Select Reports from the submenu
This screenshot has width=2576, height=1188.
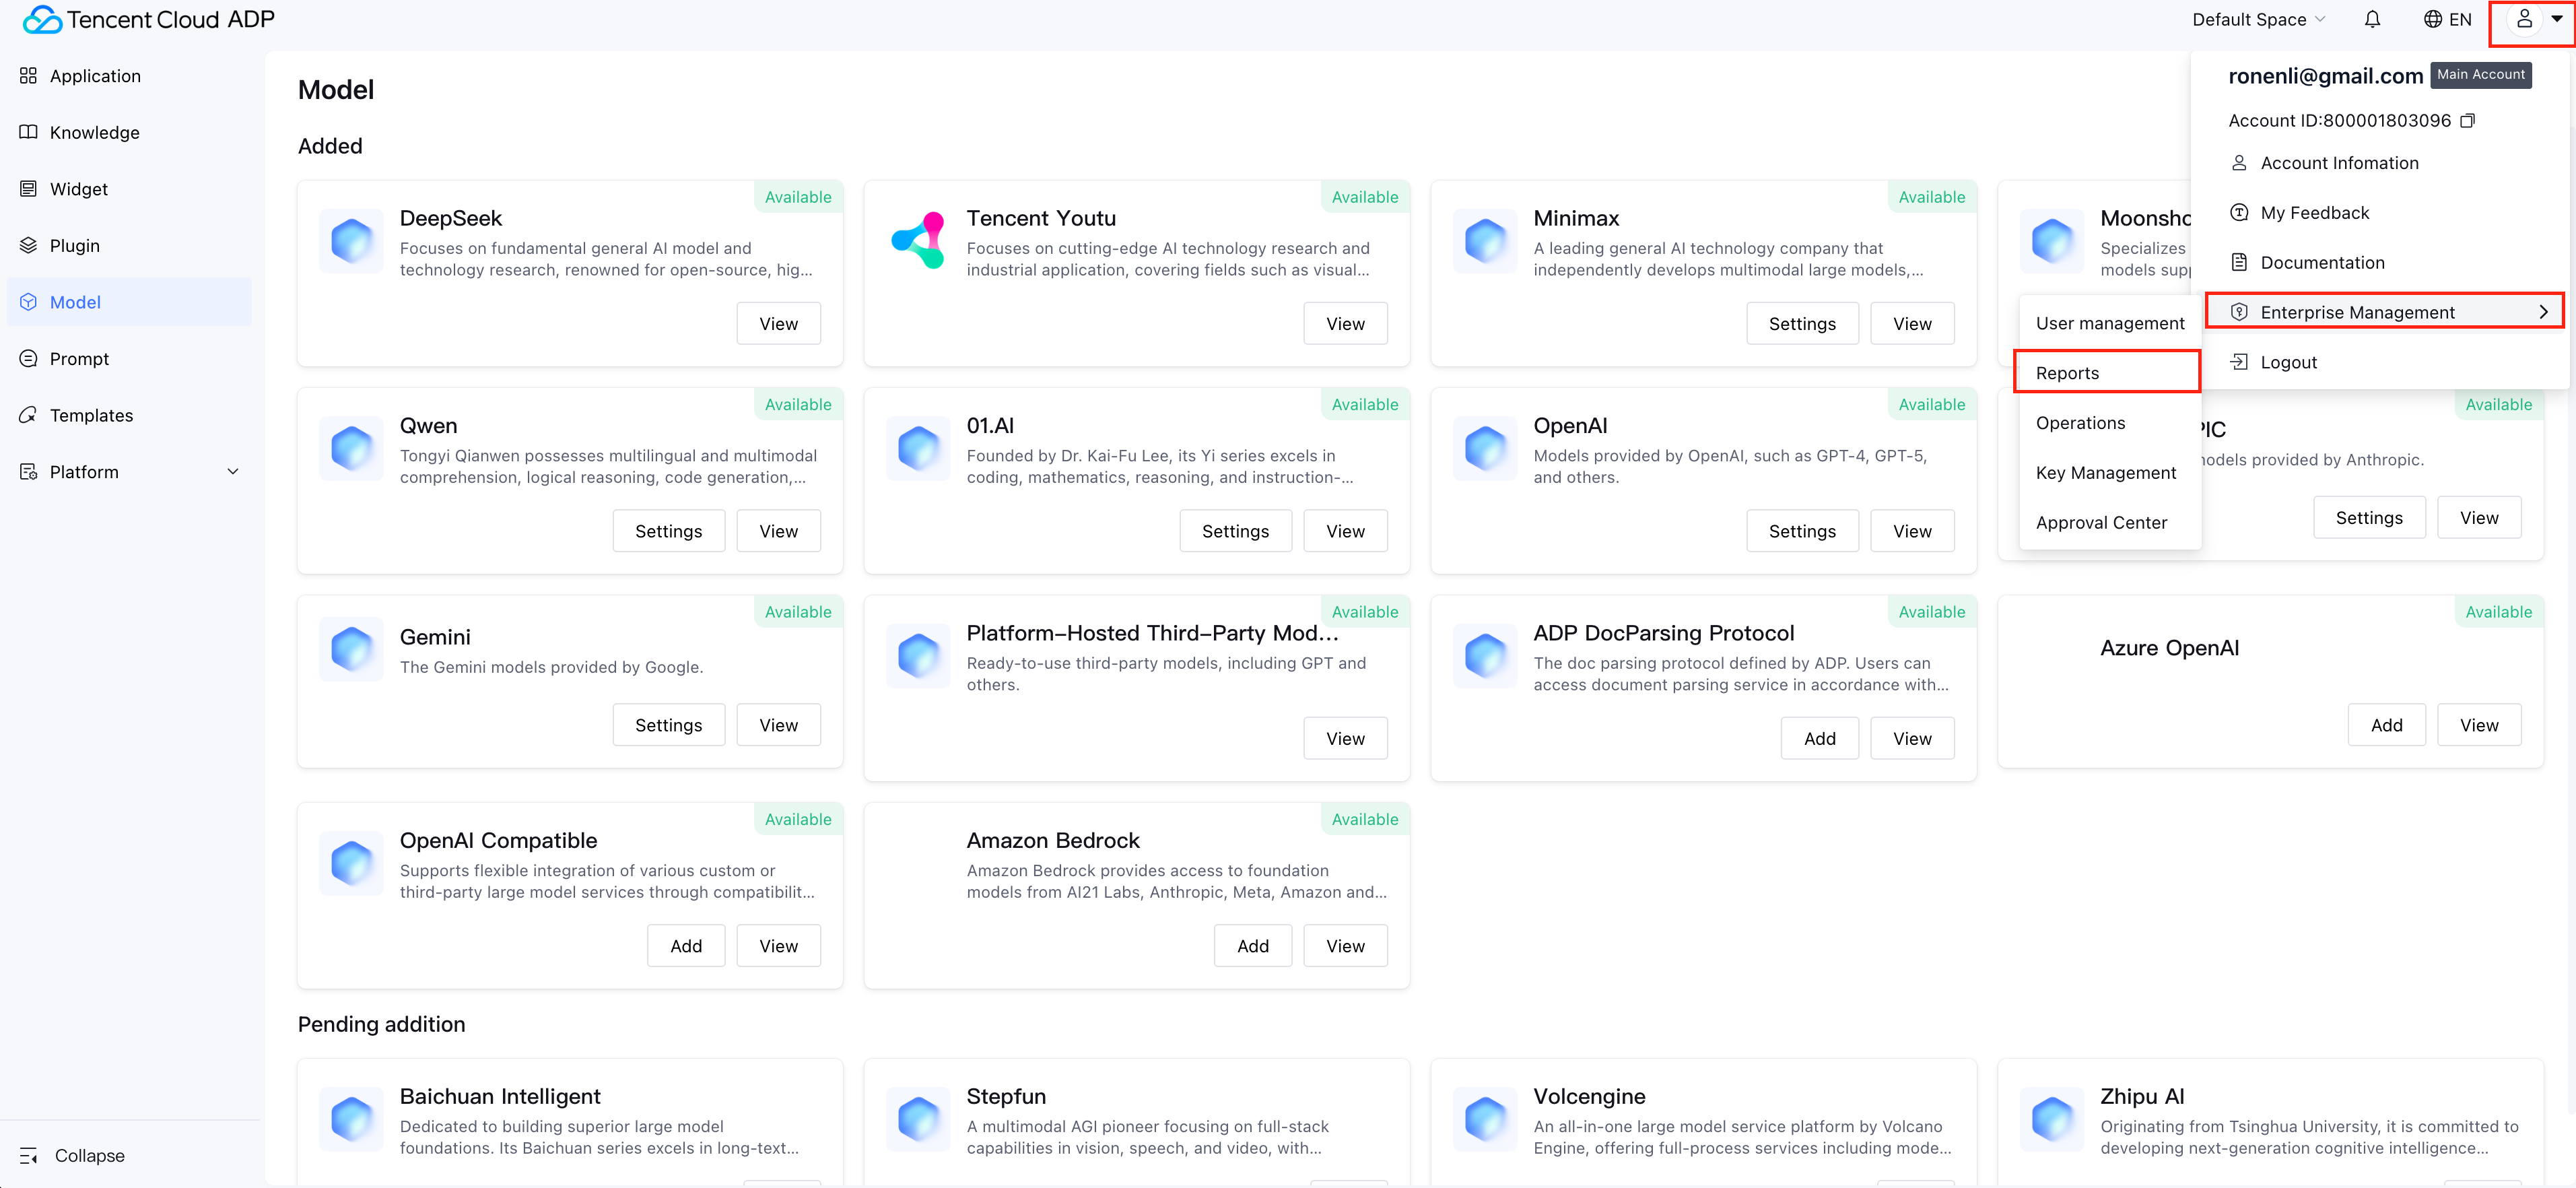point(2067,373)
